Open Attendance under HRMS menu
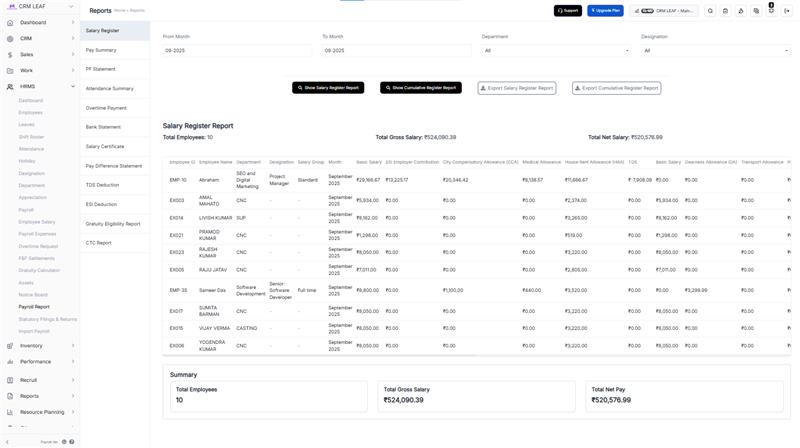The width and height of the screenshot is (800, 448). coord(31,149)
